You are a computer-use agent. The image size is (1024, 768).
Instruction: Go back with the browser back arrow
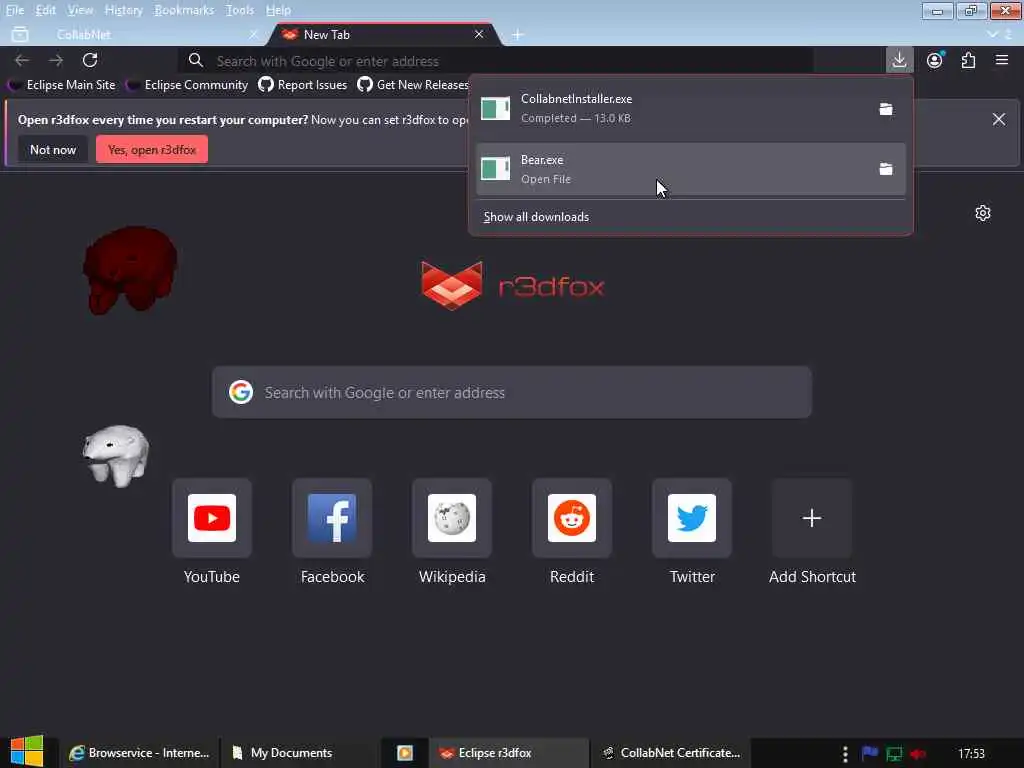(22, 61)
